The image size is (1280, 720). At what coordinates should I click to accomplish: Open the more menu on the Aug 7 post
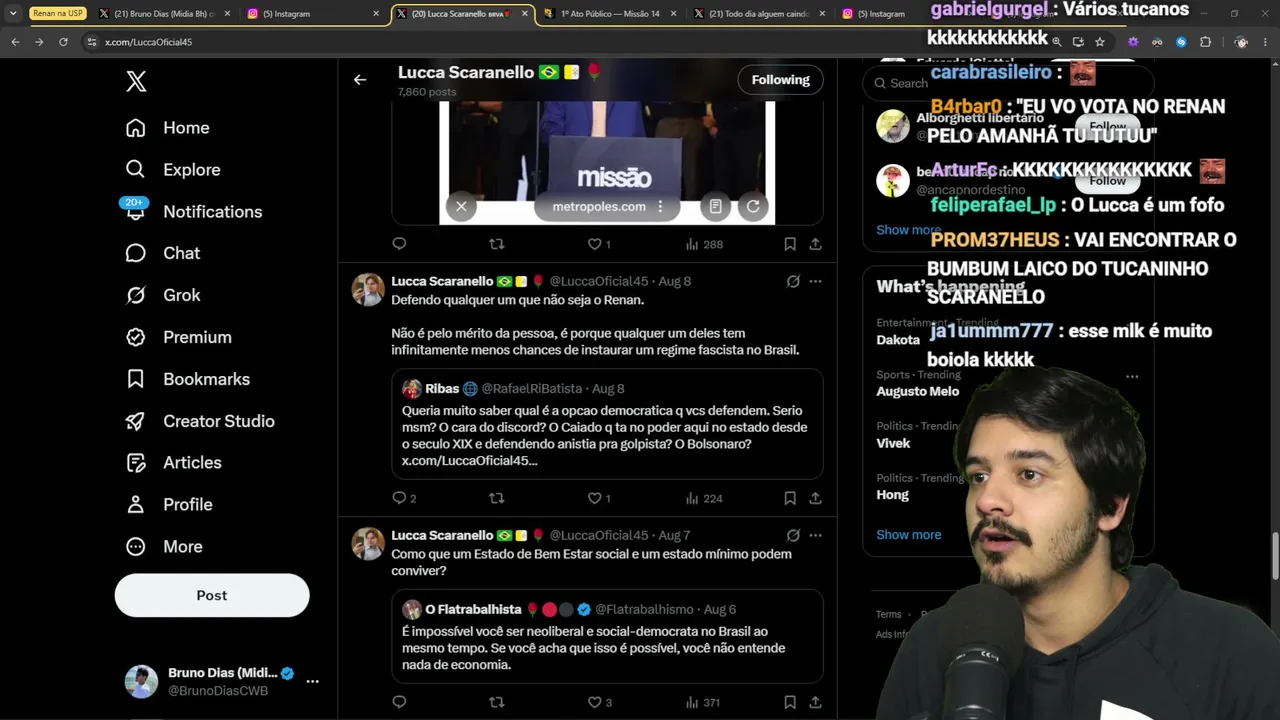816,536
